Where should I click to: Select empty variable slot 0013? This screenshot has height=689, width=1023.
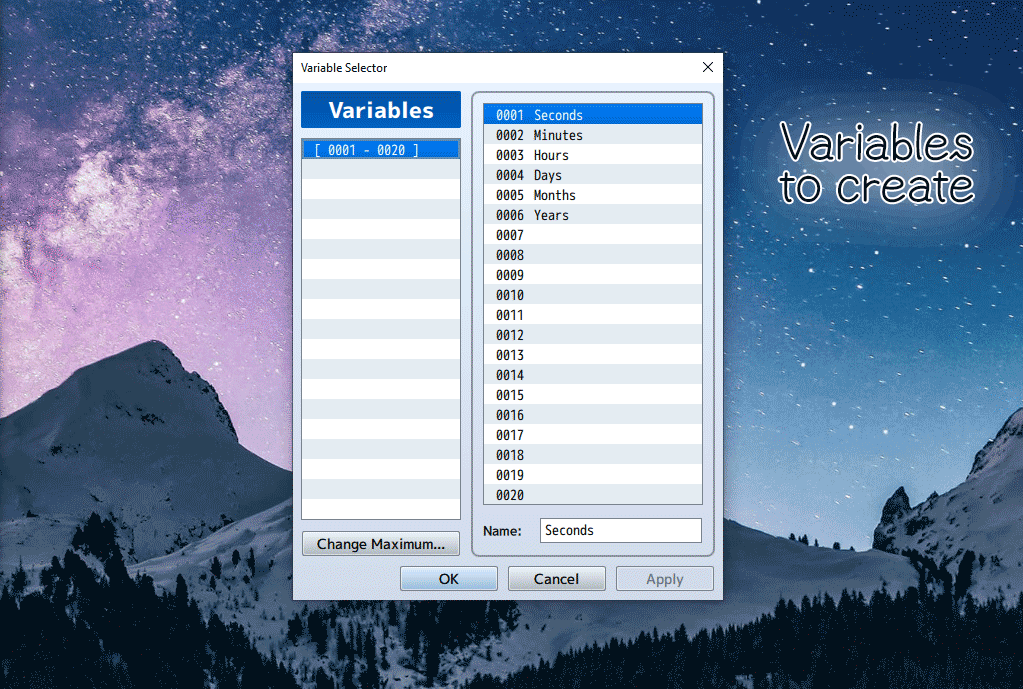pos(592,354)
